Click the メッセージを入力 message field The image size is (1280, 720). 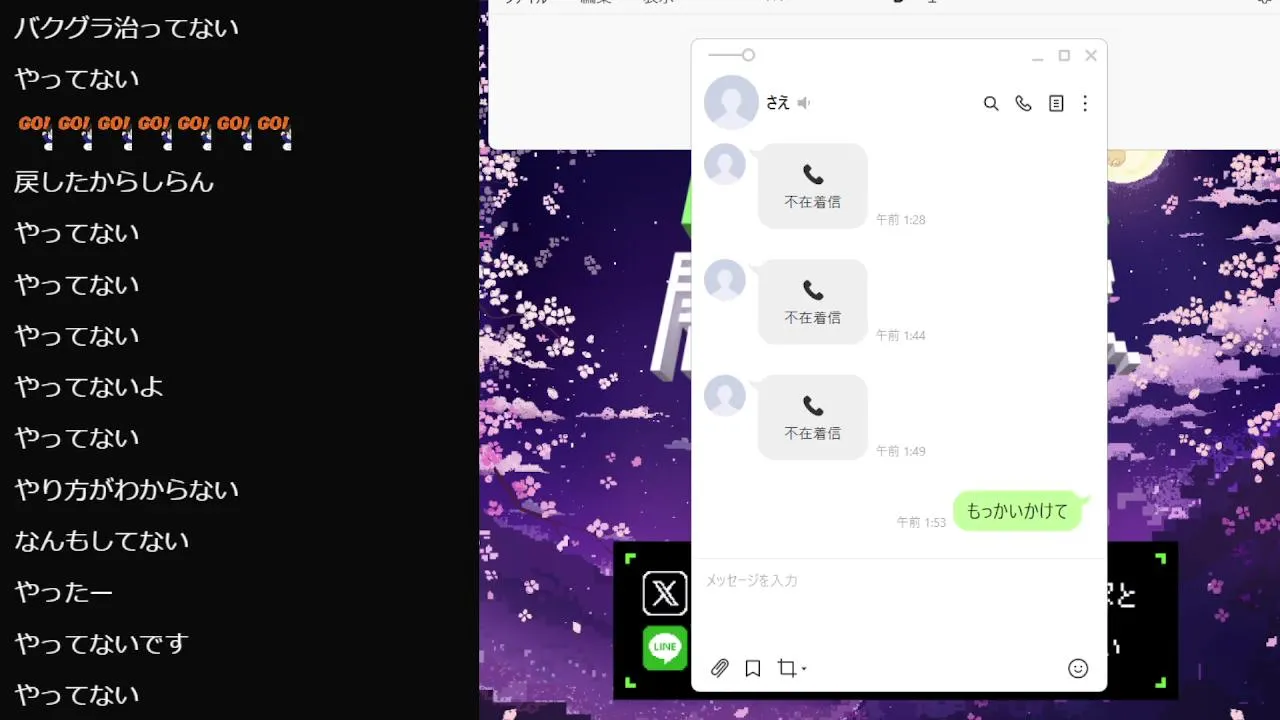899,605
